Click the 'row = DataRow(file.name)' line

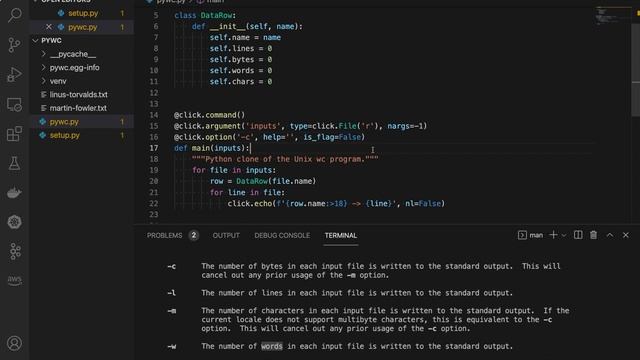coord(263,181)
